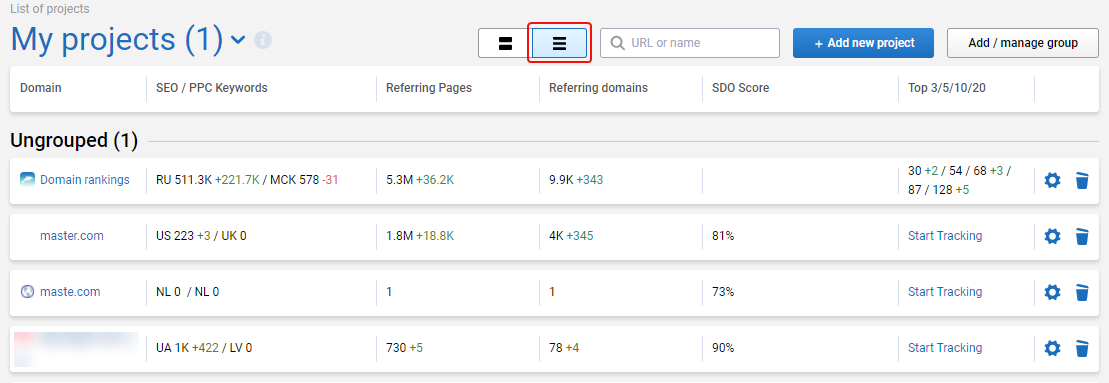Open the master.com project link
This screenshot has width=1109, height=383.
coord(71,236)
